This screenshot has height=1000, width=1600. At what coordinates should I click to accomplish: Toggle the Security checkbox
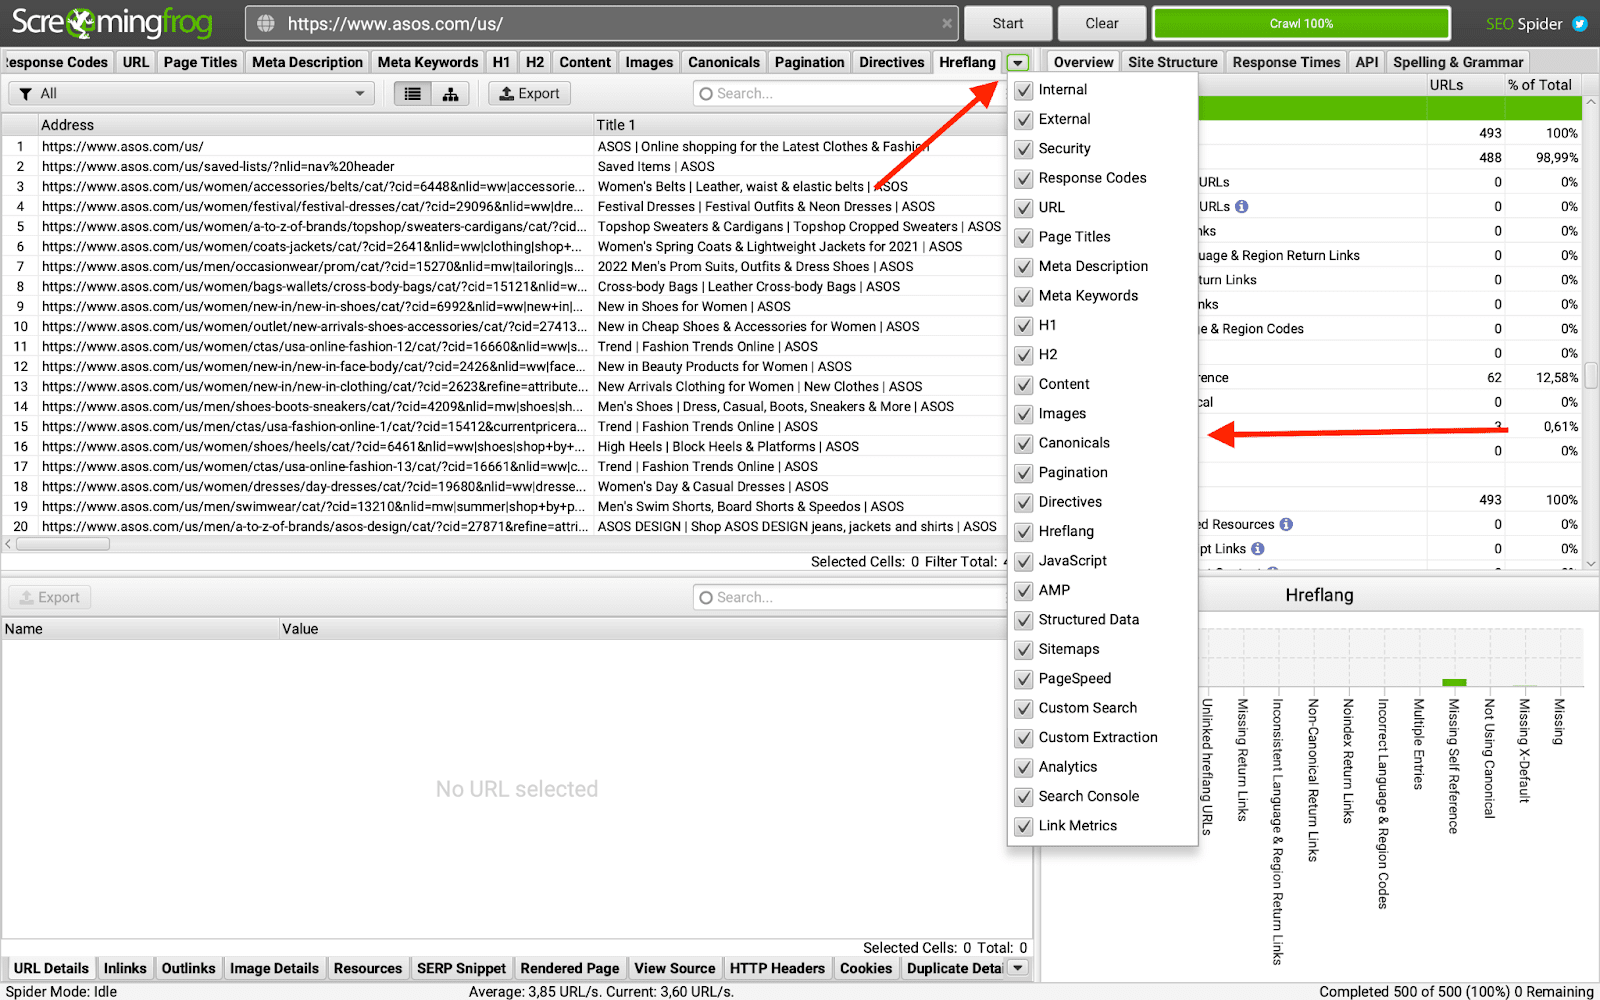[x=1023, y=149]
